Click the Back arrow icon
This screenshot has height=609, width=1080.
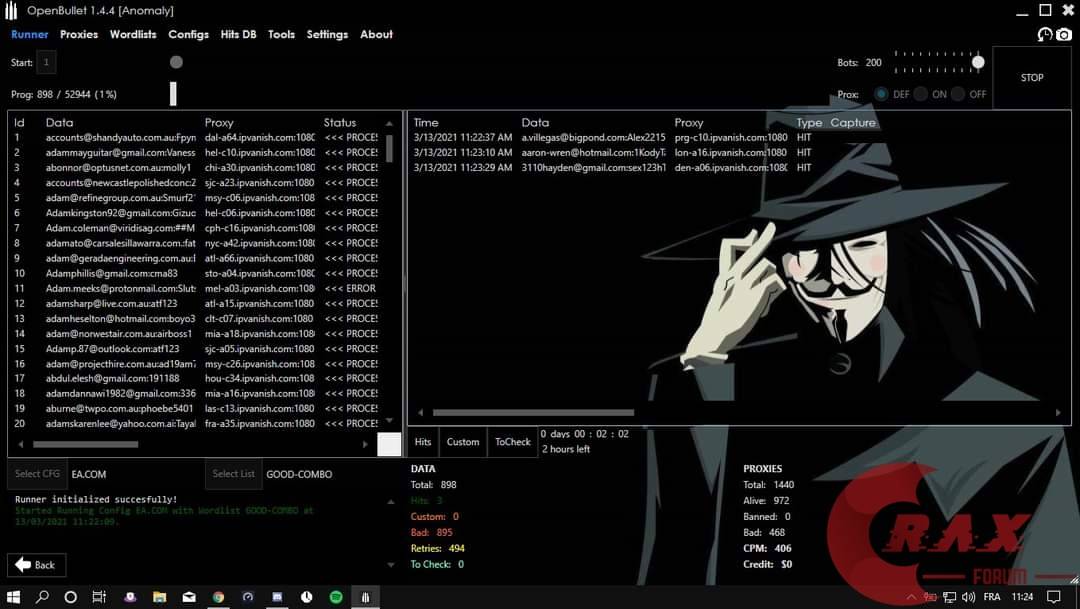point(23,565)
